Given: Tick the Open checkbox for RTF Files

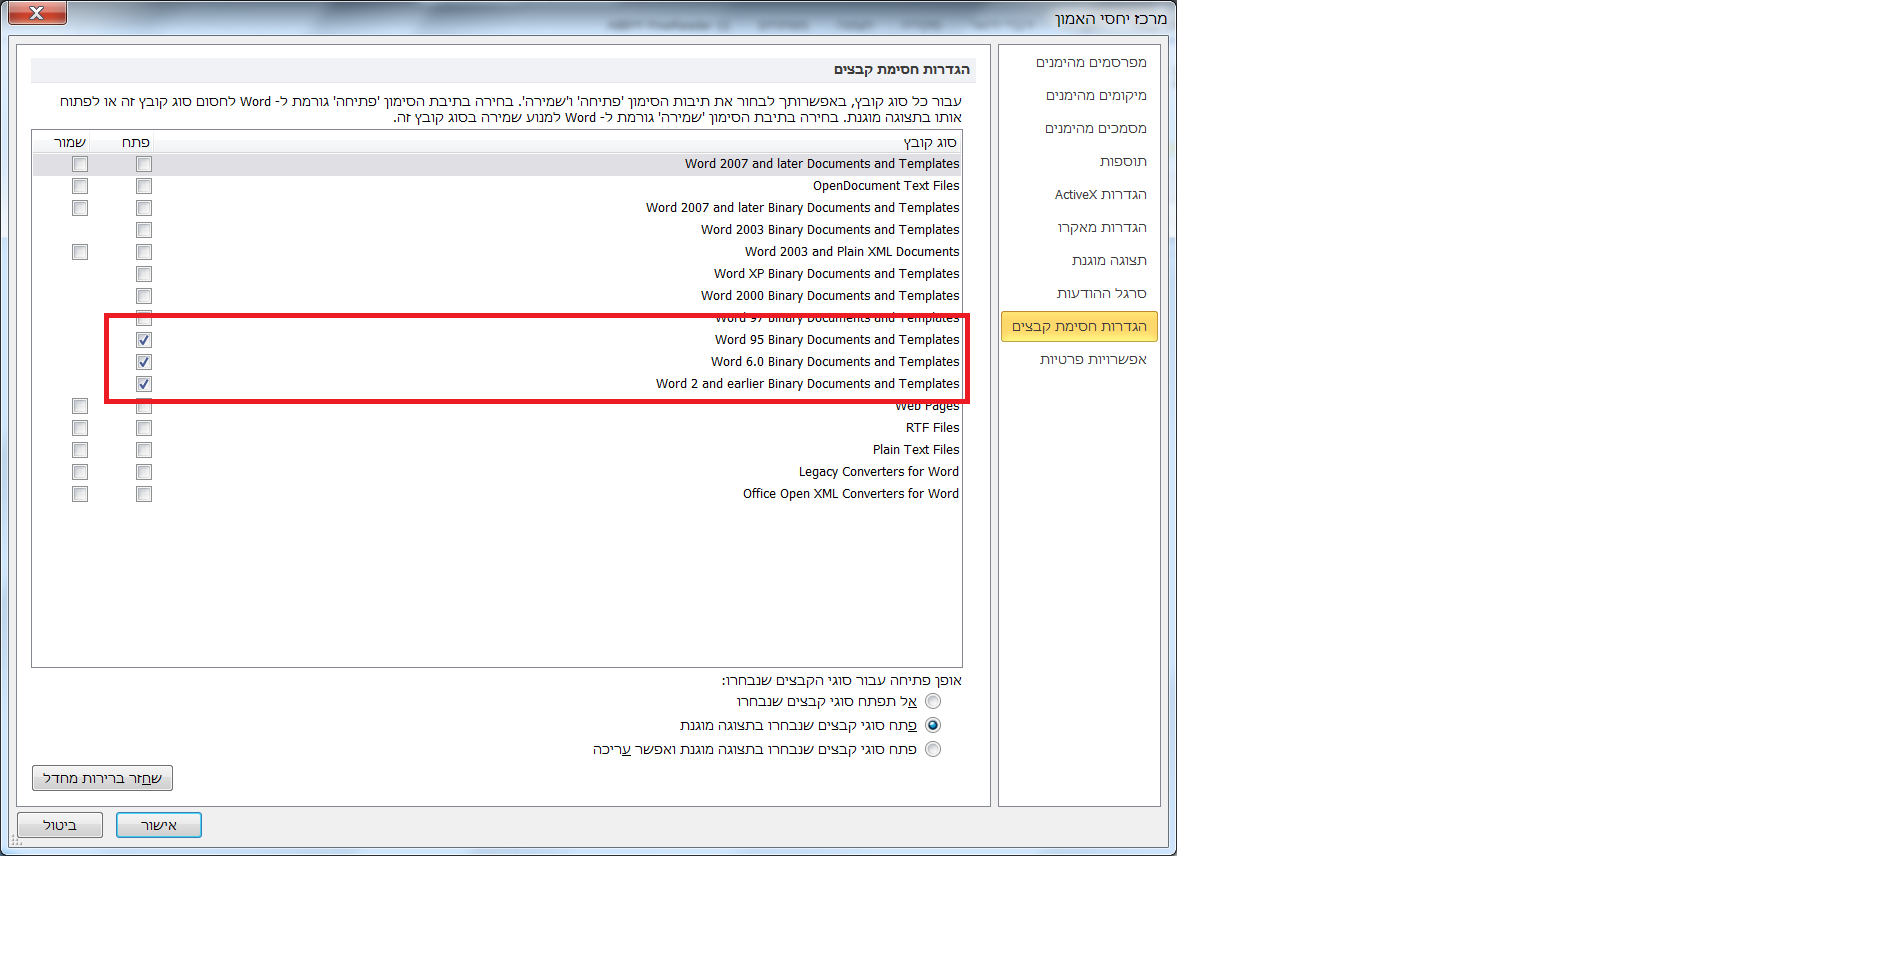Looking at the screenshot, I should [144, 428].
